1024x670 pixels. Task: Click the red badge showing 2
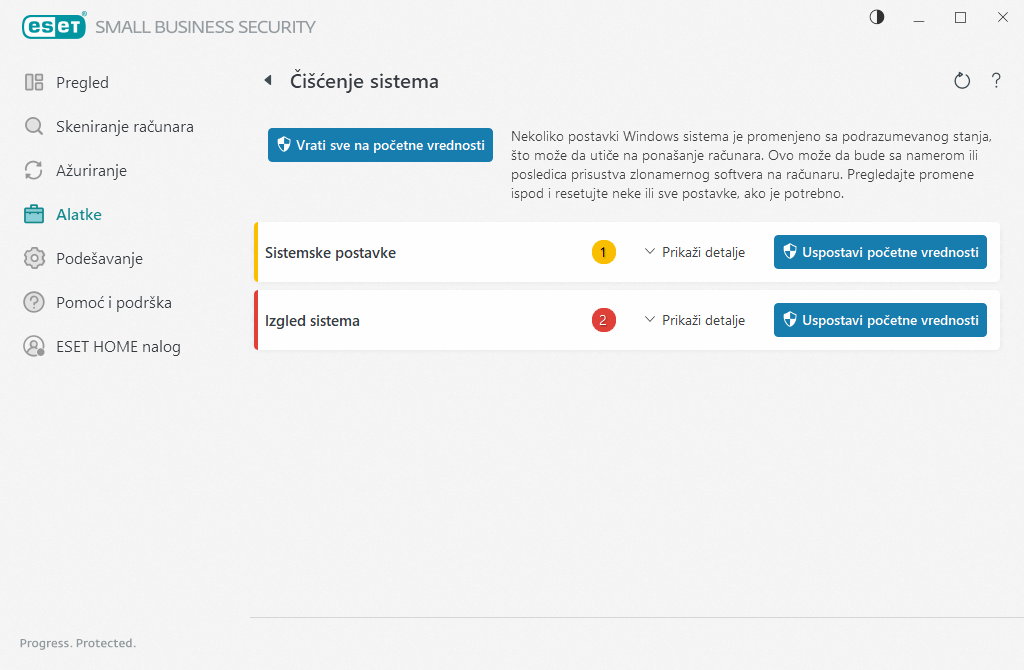point(604,321)
